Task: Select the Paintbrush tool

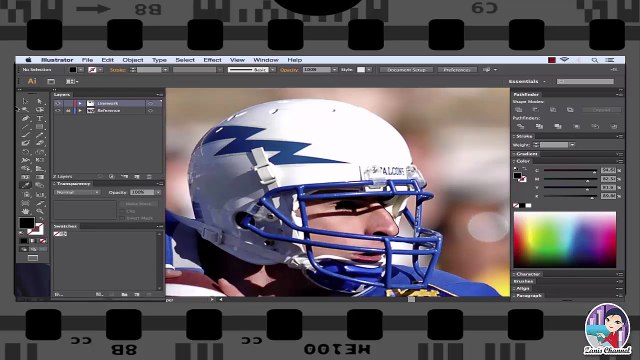Action: pyautogui.click(x=25, y=135)
